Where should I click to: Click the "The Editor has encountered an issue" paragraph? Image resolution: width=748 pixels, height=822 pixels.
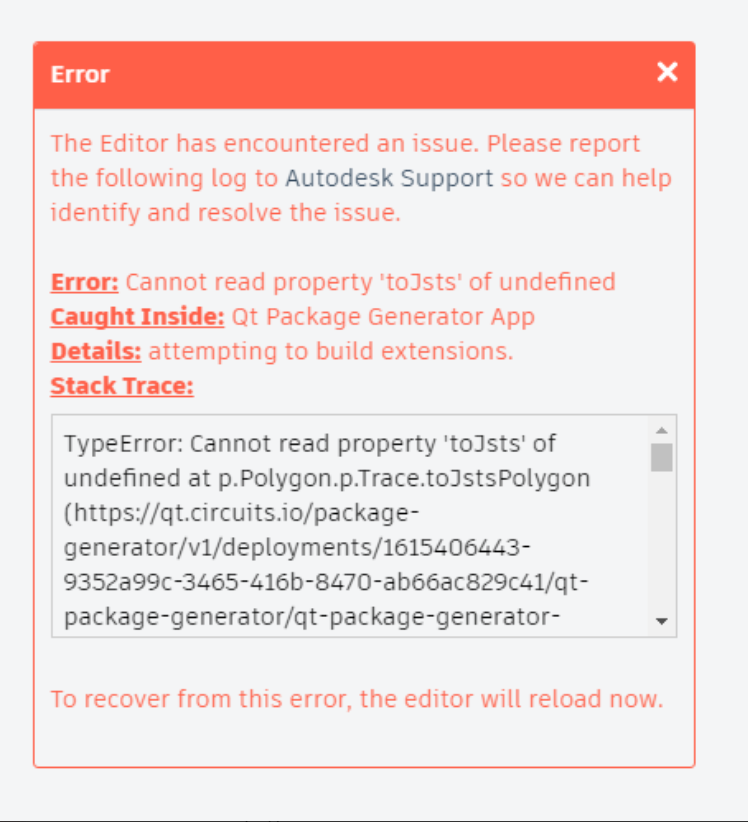click(x=346, y=144)
